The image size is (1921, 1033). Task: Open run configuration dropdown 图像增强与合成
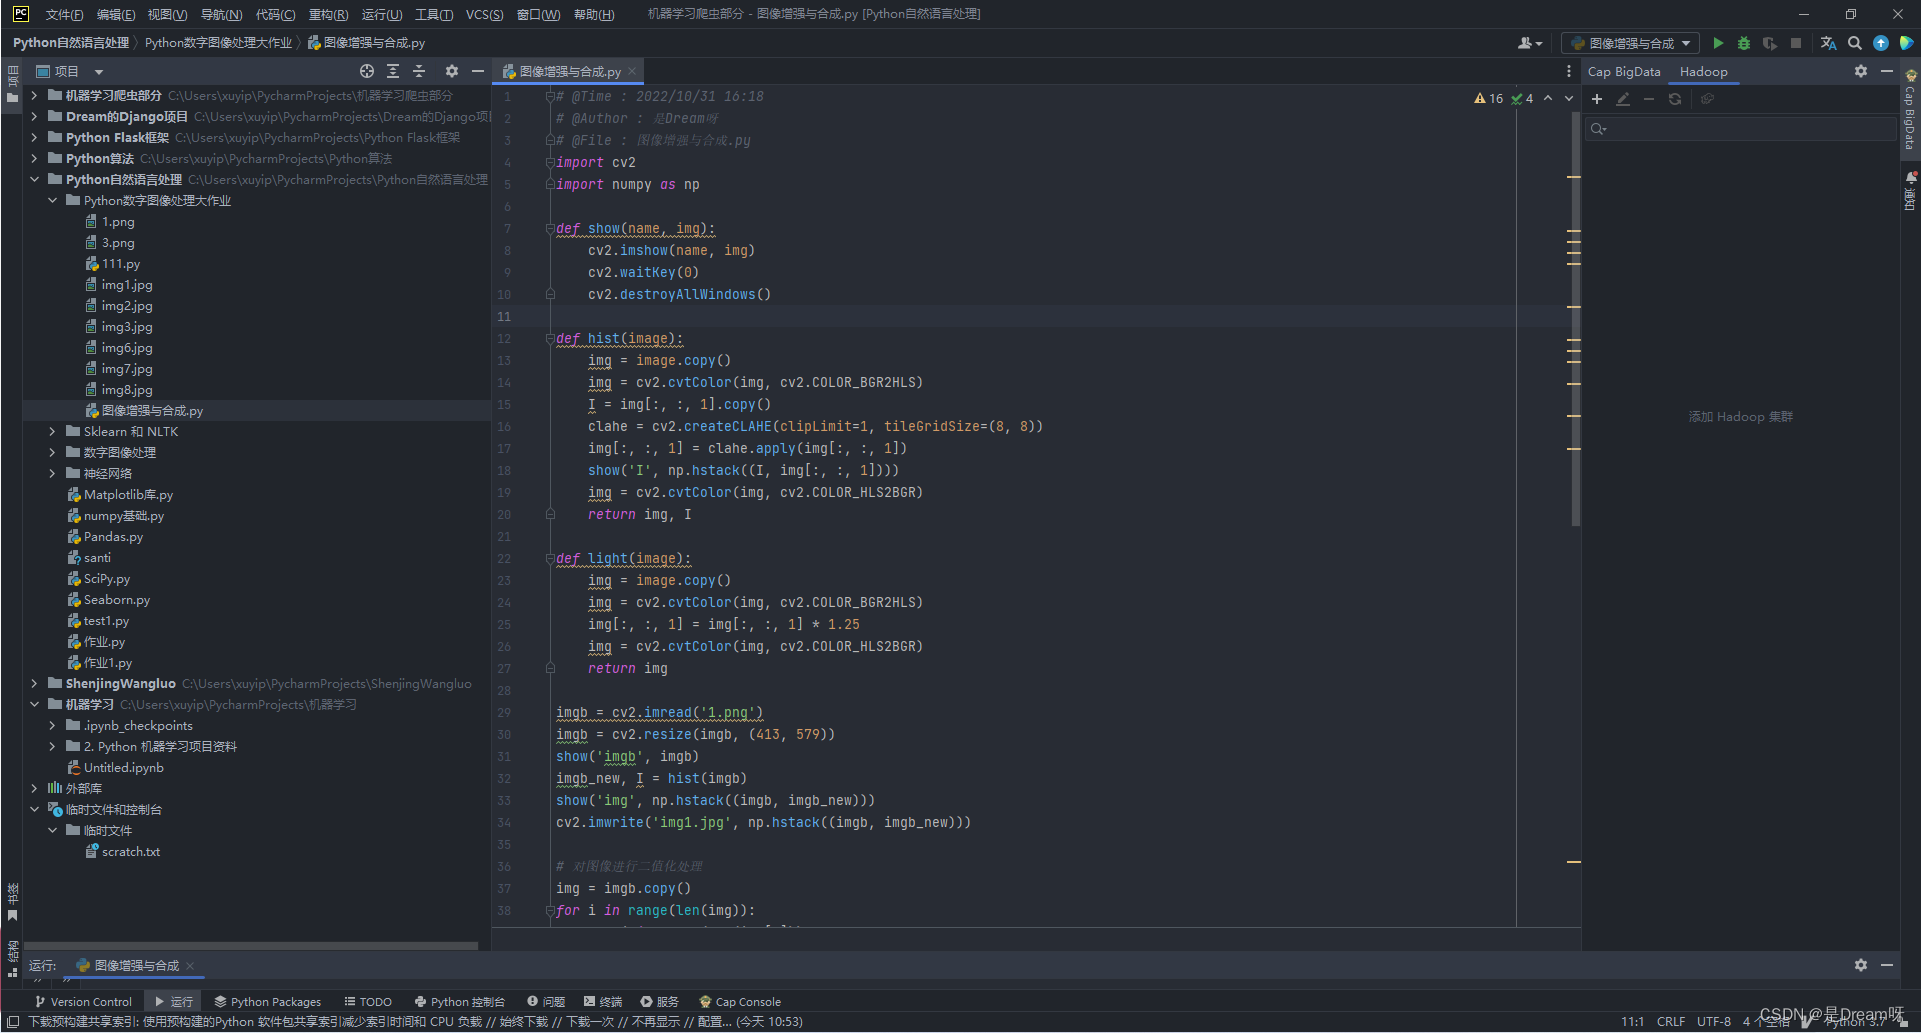[1630, 43]
